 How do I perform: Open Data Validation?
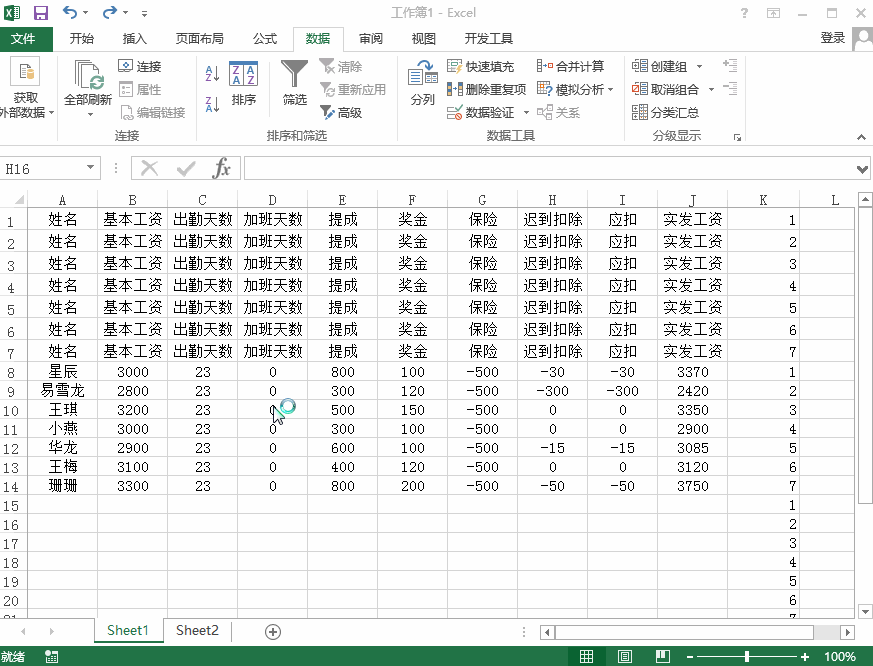[482, 112]
